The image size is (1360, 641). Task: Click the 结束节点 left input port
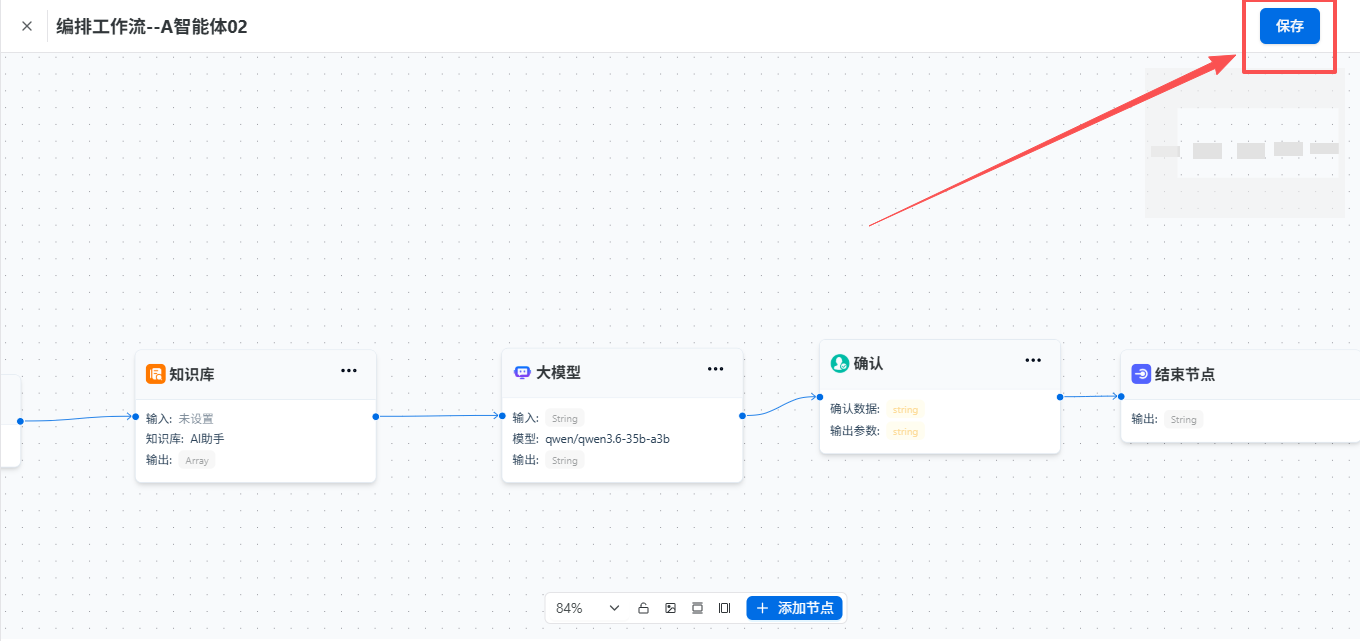pyautogui.click(x=1121, y=396)
